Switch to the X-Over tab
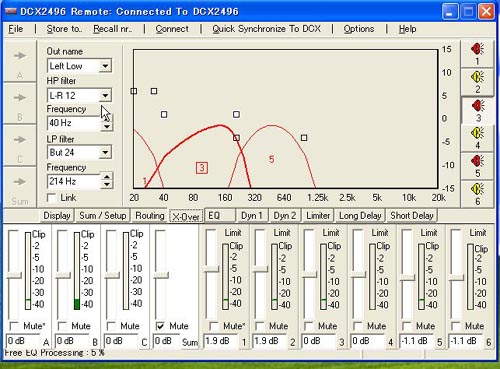Image resolution: width=500 pixels, height=369 pixels. pos(186,216)
